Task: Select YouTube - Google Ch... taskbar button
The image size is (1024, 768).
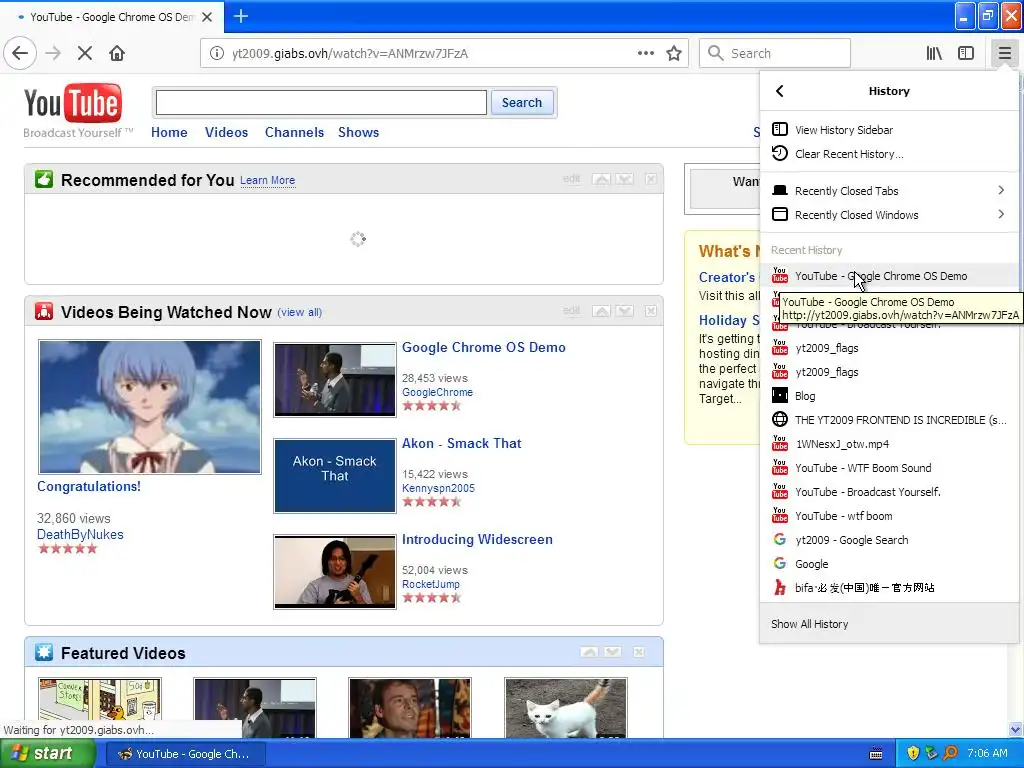Action: click(x=185, y=754)
